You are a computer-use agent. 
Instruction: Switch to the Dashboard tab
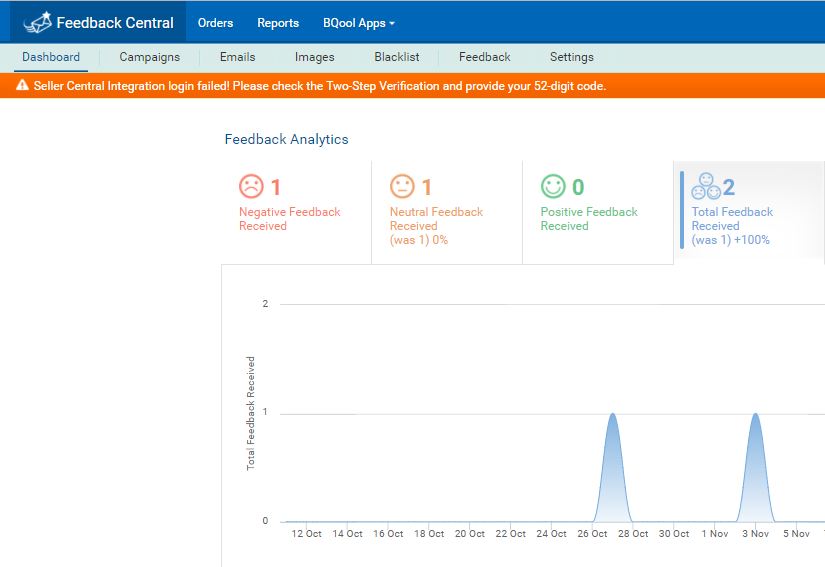[51, 57]
